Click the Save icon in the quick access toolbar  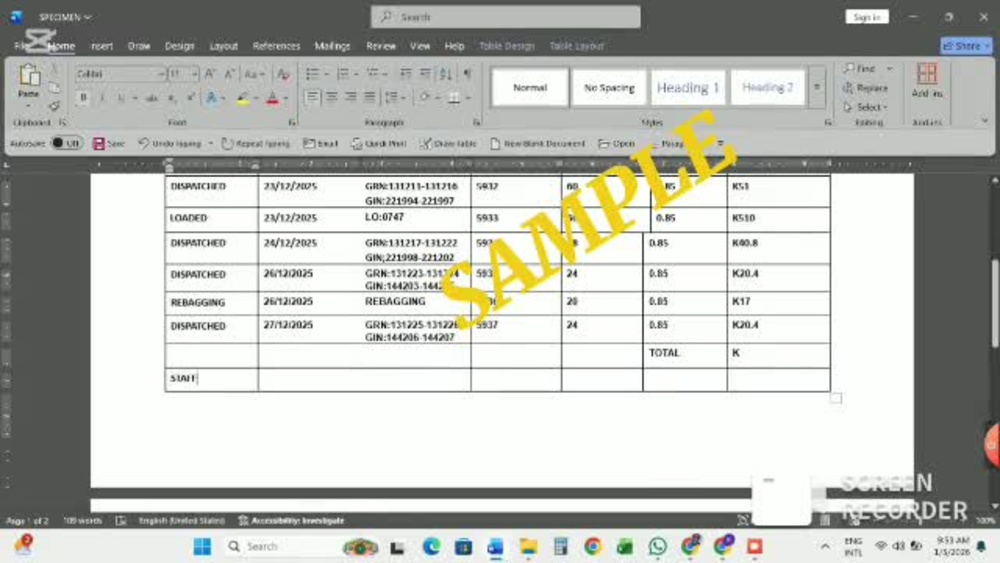click(x=109, y=143)
